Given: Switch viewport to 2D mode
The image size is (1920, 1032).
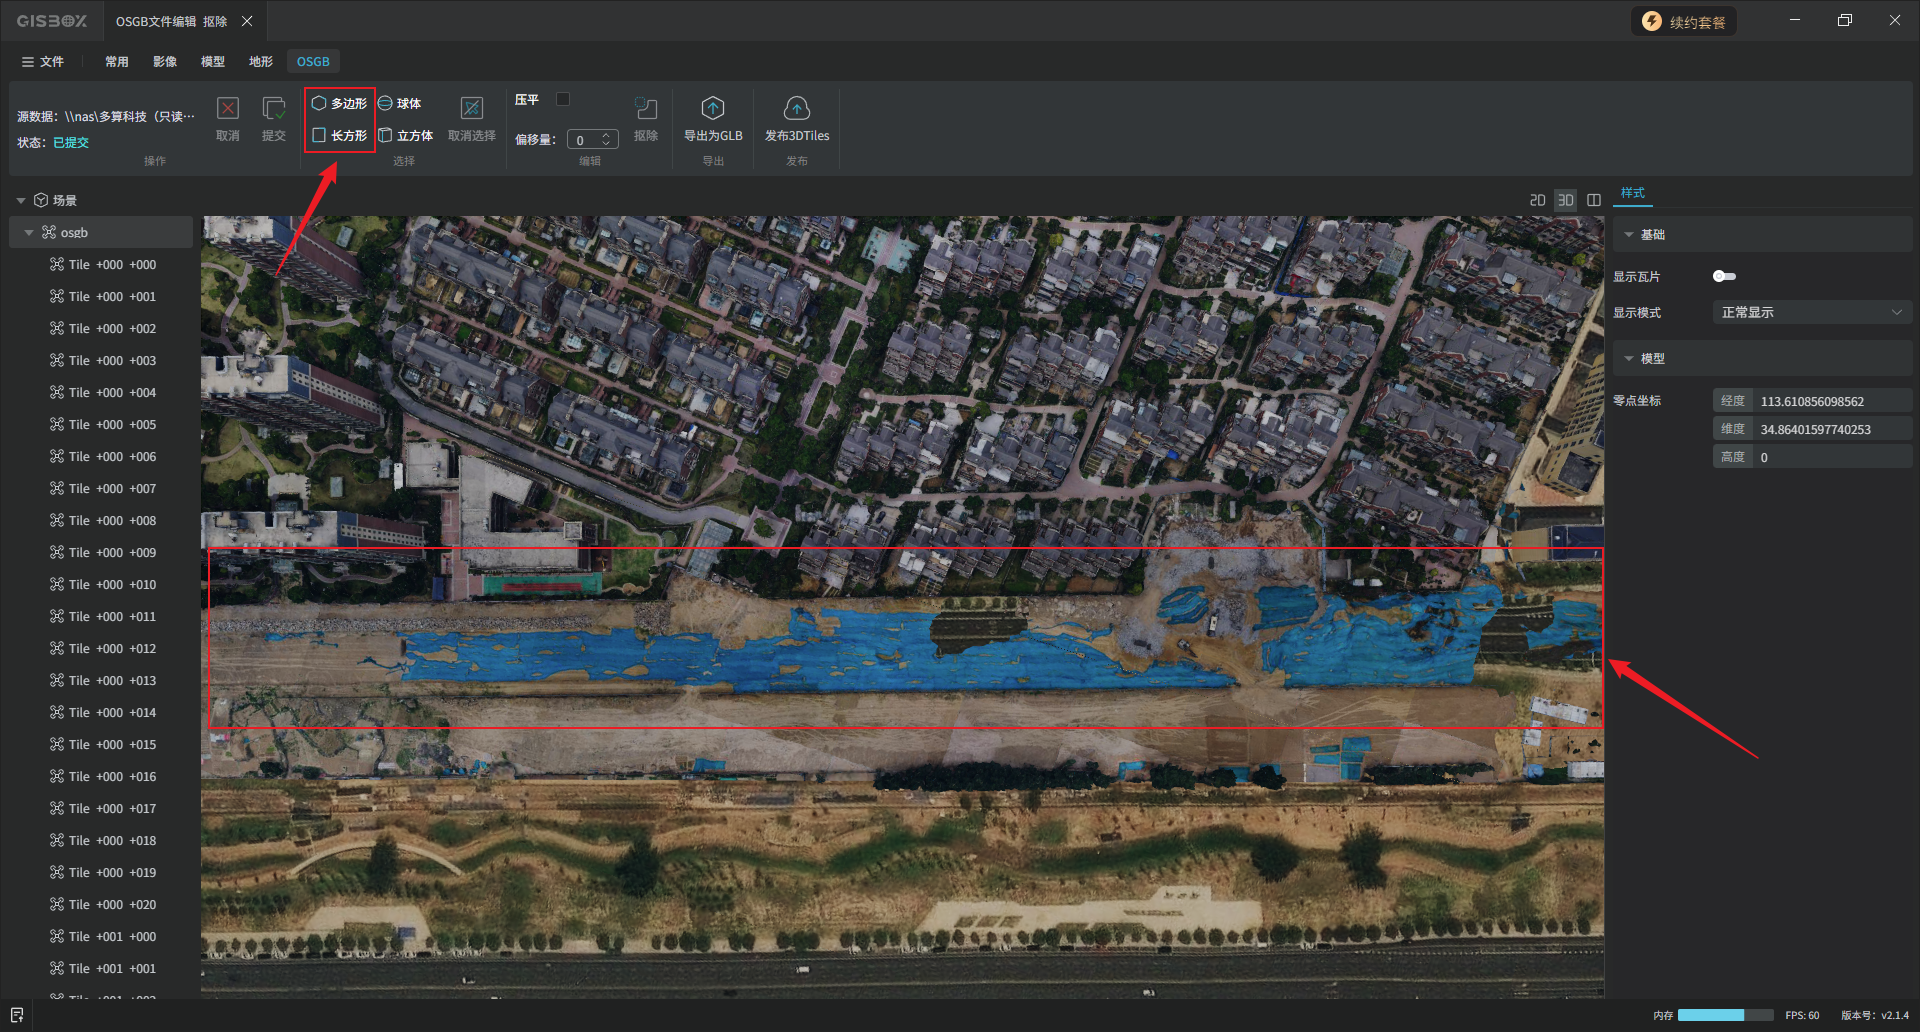Looking at the screenshot, I should coord(1537,200).
